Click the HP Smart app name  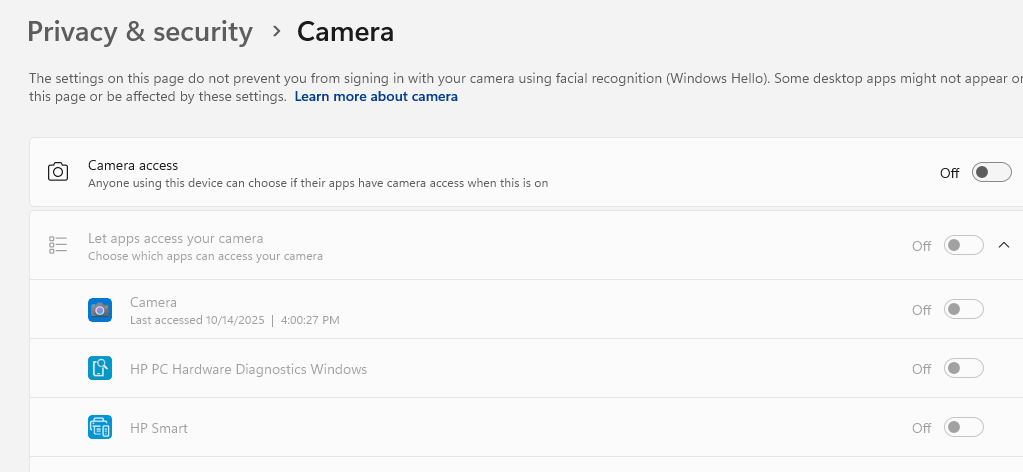coord(159,428)
